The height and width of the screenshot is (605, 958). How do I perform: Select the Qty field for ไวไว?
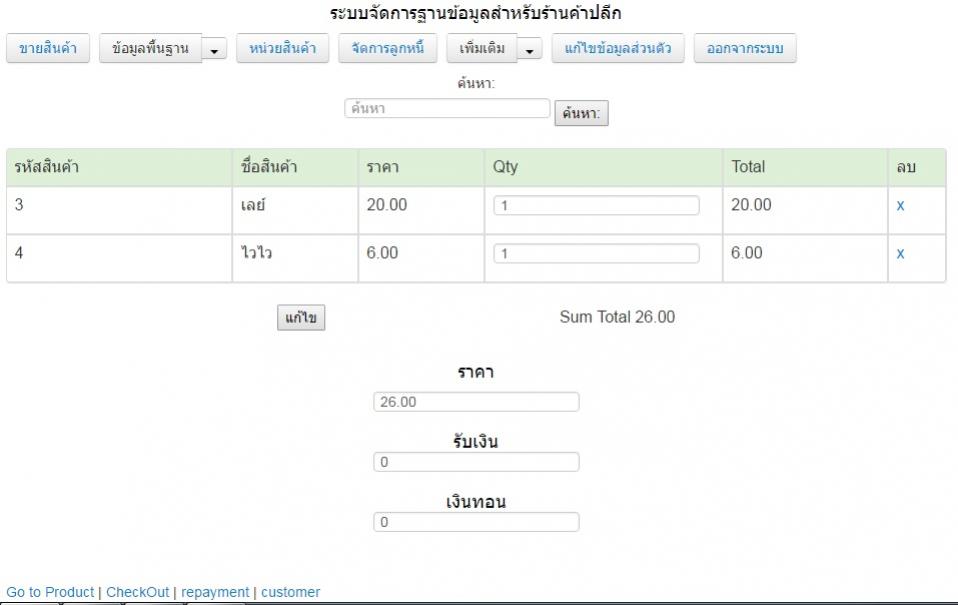click(x=596, y=254)
